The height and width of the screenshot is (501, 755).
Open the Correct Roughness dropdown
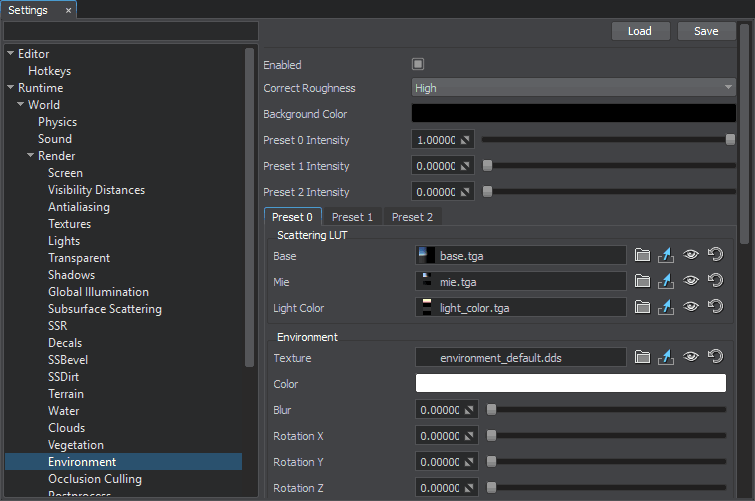(x=574, y=88)
